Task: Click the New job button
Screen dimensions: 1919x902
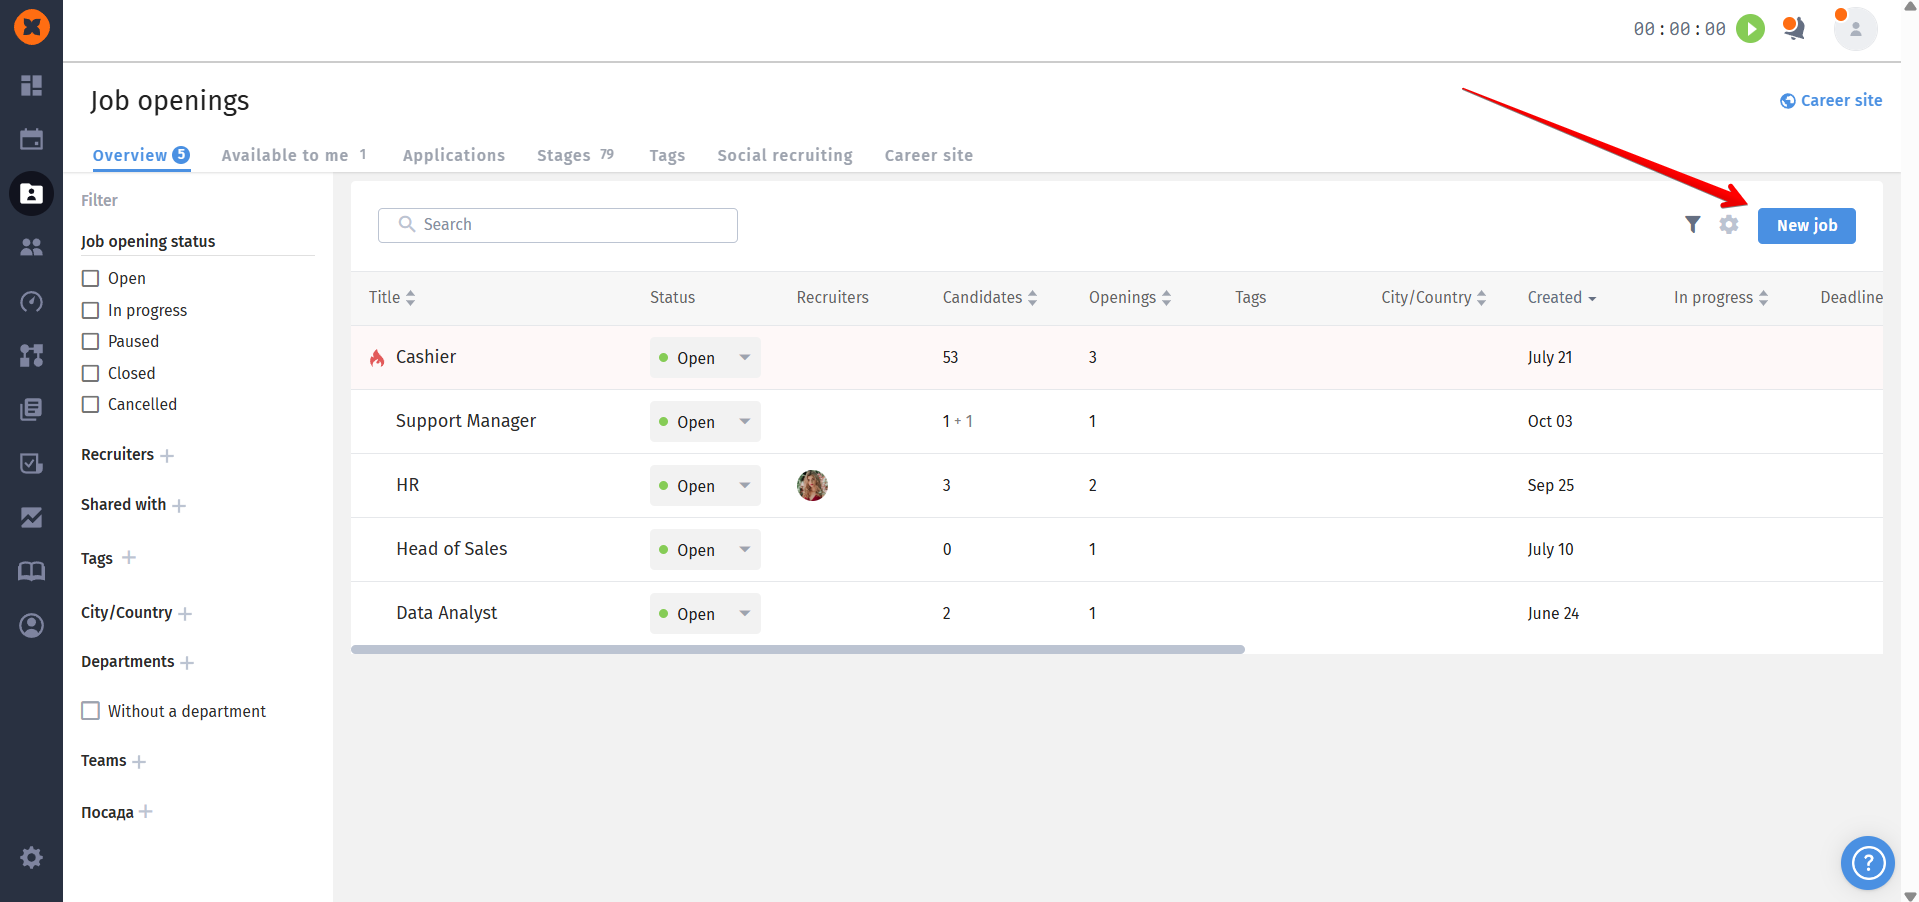Action: (1806, 226)
